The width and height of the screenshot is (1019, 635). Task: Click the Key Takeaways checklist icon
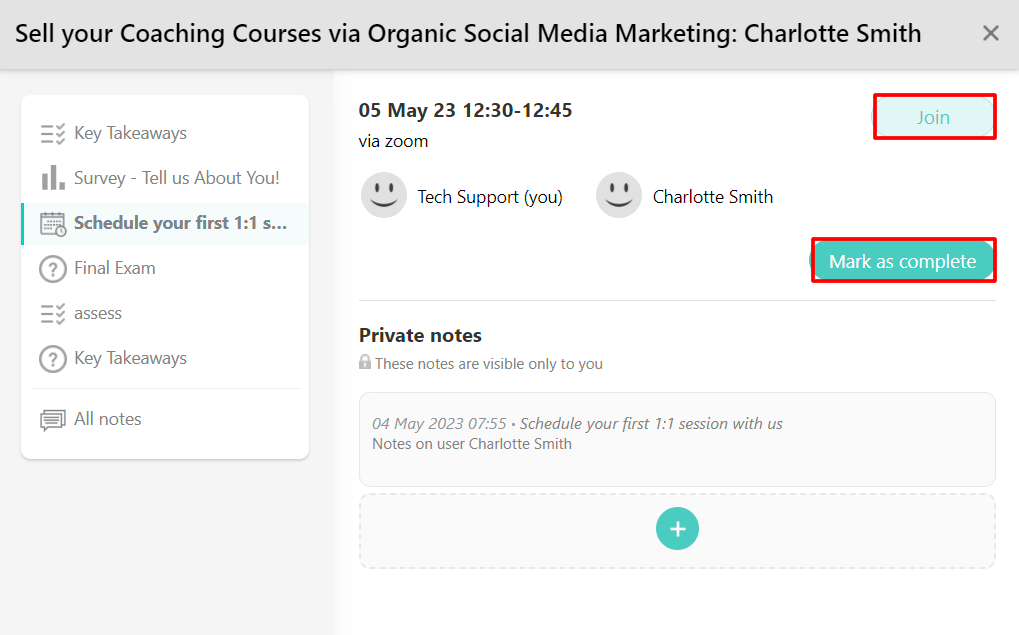click(52, 132)
